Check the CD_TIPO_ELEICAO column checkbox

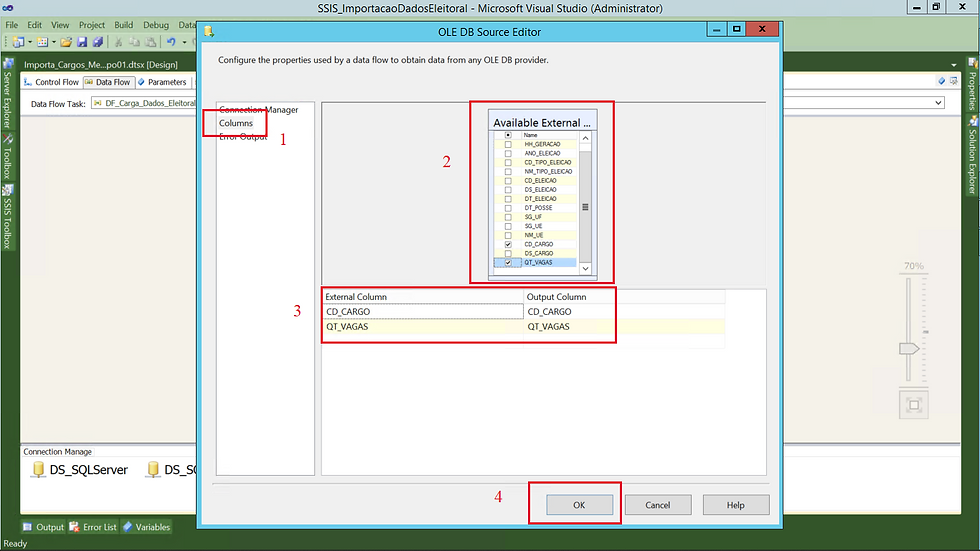coord(508,162)
